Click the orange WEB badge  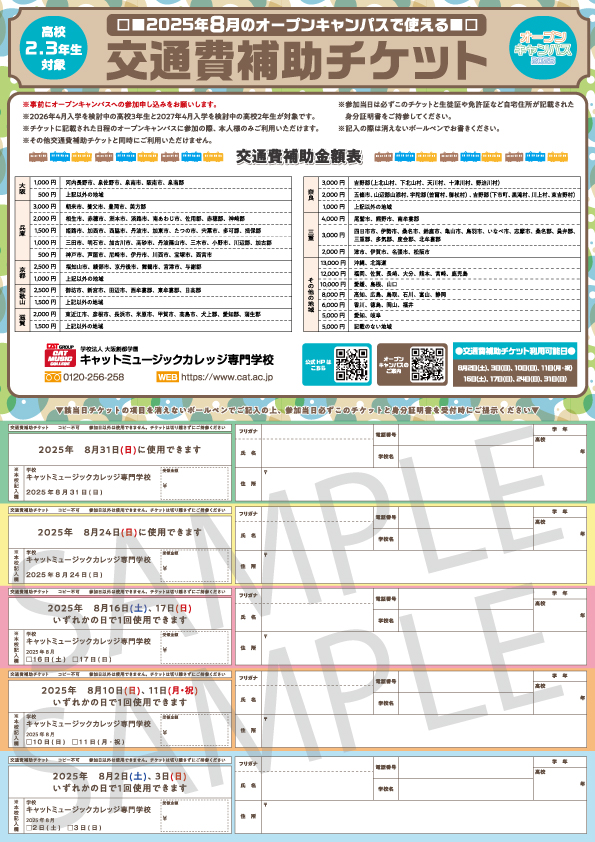(168, 378)
